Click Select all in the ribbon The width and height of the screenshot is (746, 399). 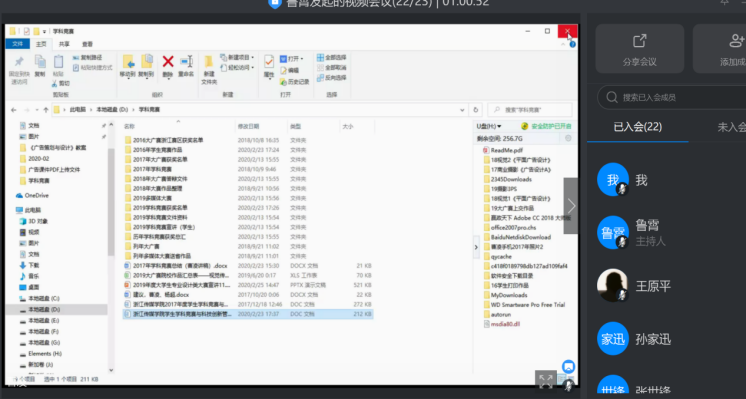332,58
